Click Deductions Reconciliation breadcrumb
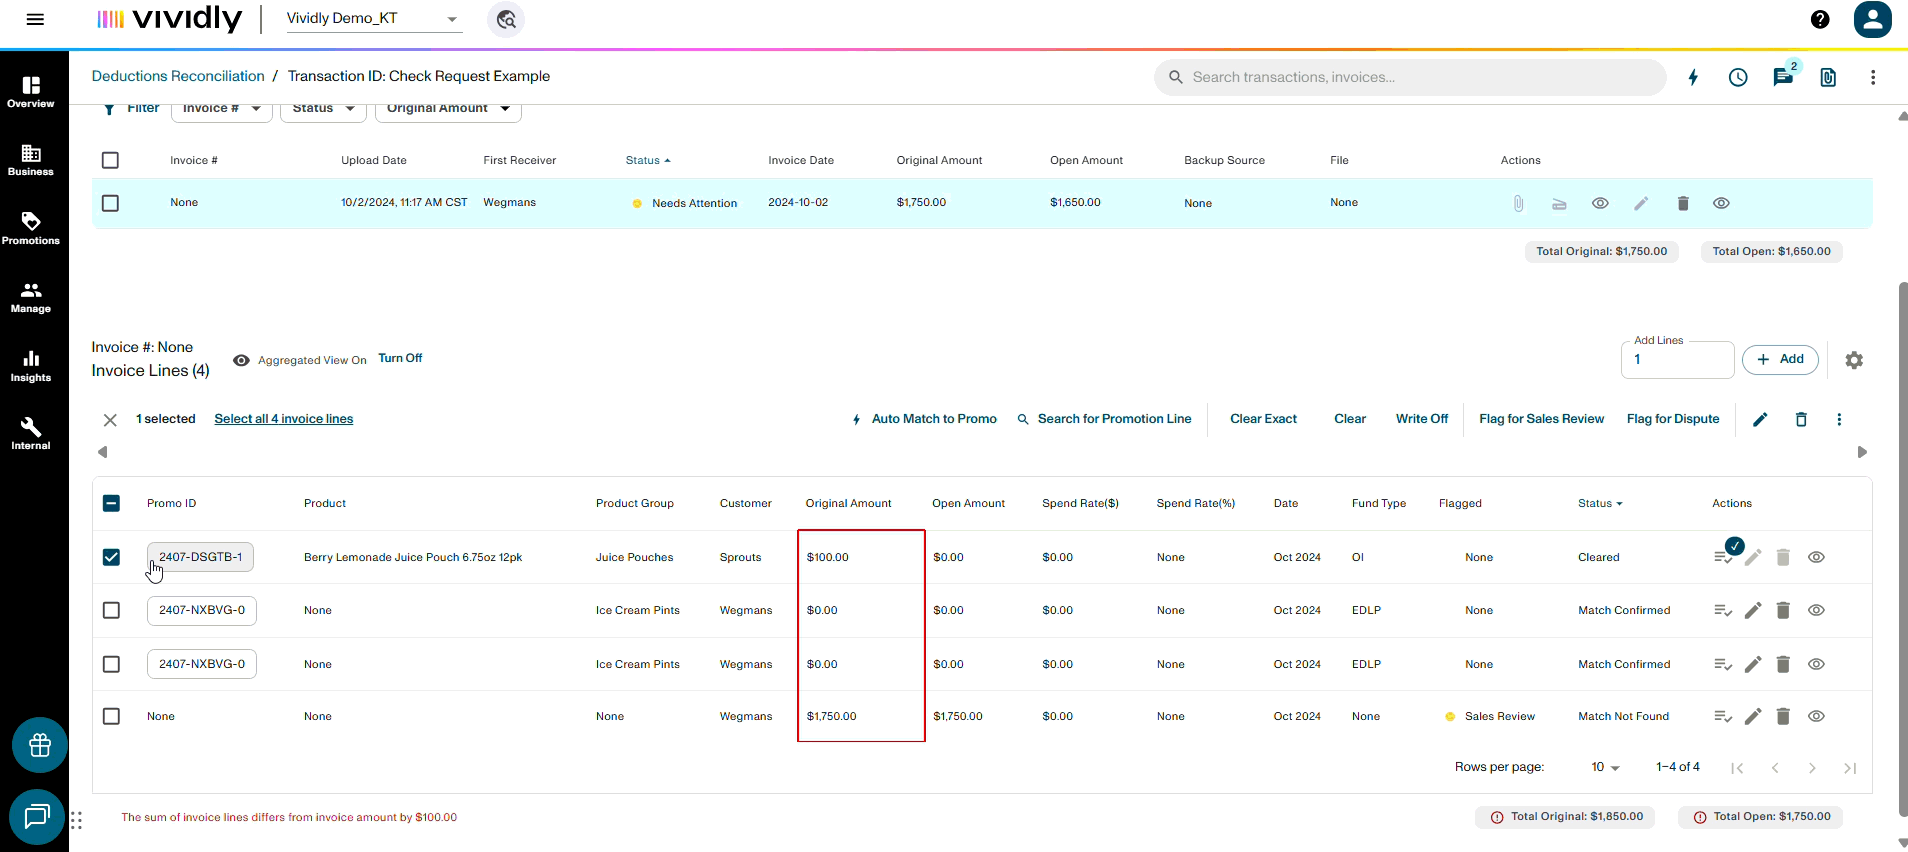1908x852 pixels. [x=178, y=76]
